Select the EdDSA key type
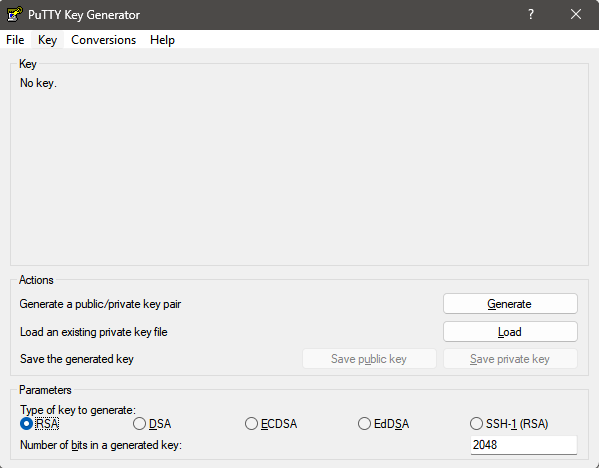The height and width of the screenshot is (468, 599). [384, 424]
